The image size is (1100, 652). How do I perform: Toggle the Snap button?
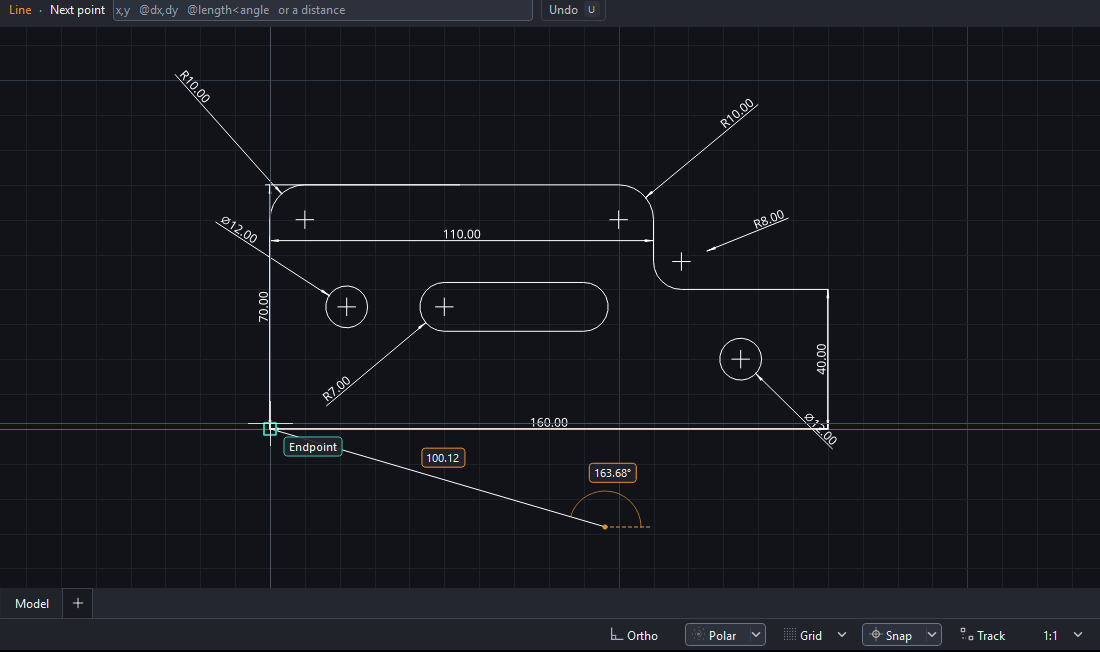(894, 635)
